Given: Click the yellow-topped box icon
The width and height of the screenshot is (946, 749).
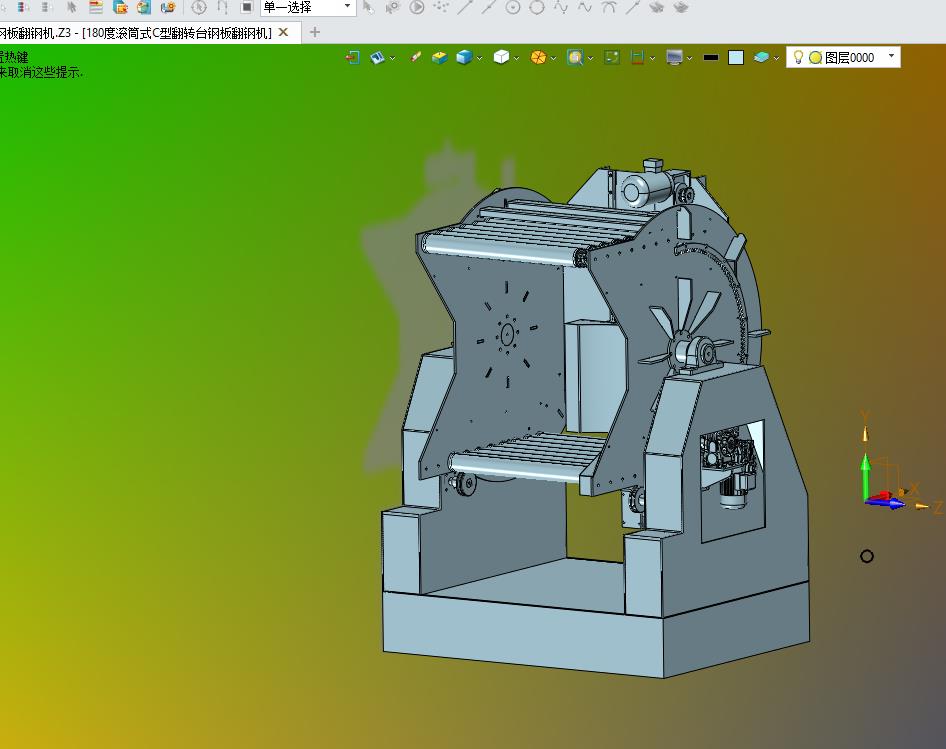Looking at the screenshot, I should 440,57.
